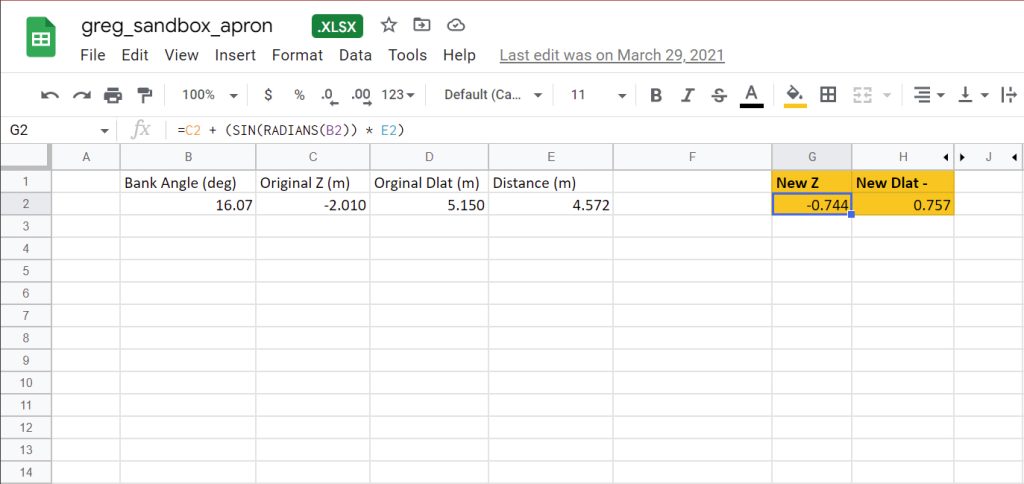1024x484 pixels.
Task: Open the Format menu
Action: point(297,55)
